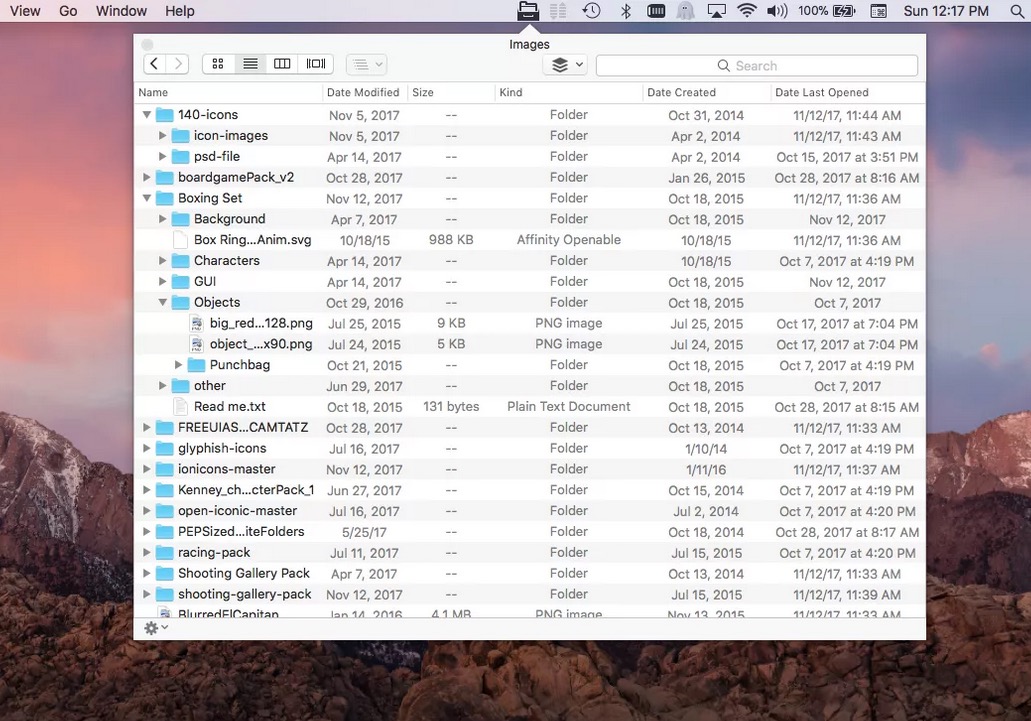Click the volume icon in the menu bar
Image resolution: width=1031 pixels, height=721 pixels.
point(776,11)
